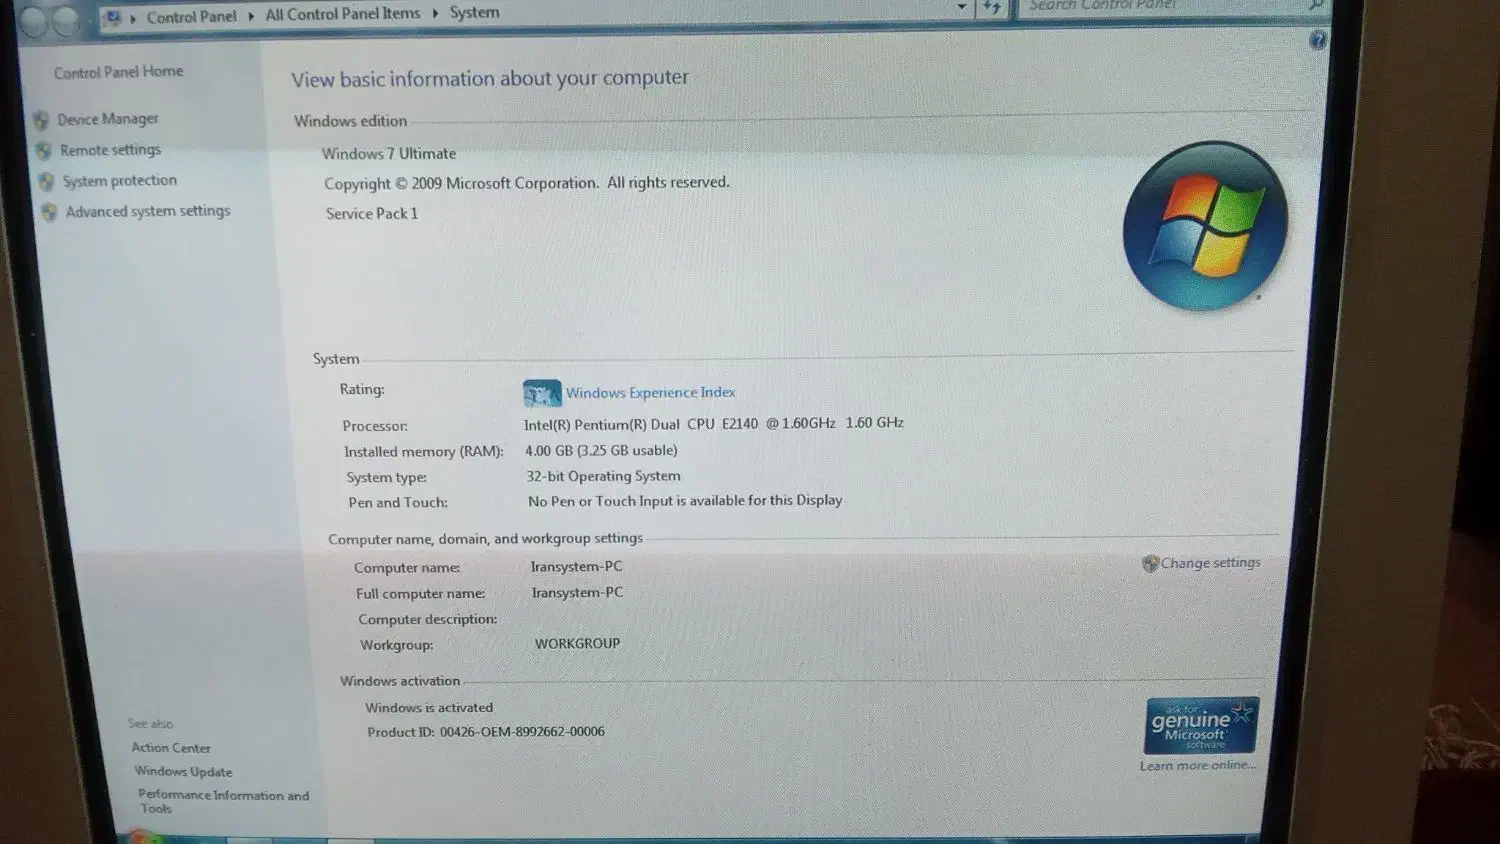Click the Microsoft copyright 2009 line
The width and height of the screenshot is (1500, 844).
527,184
